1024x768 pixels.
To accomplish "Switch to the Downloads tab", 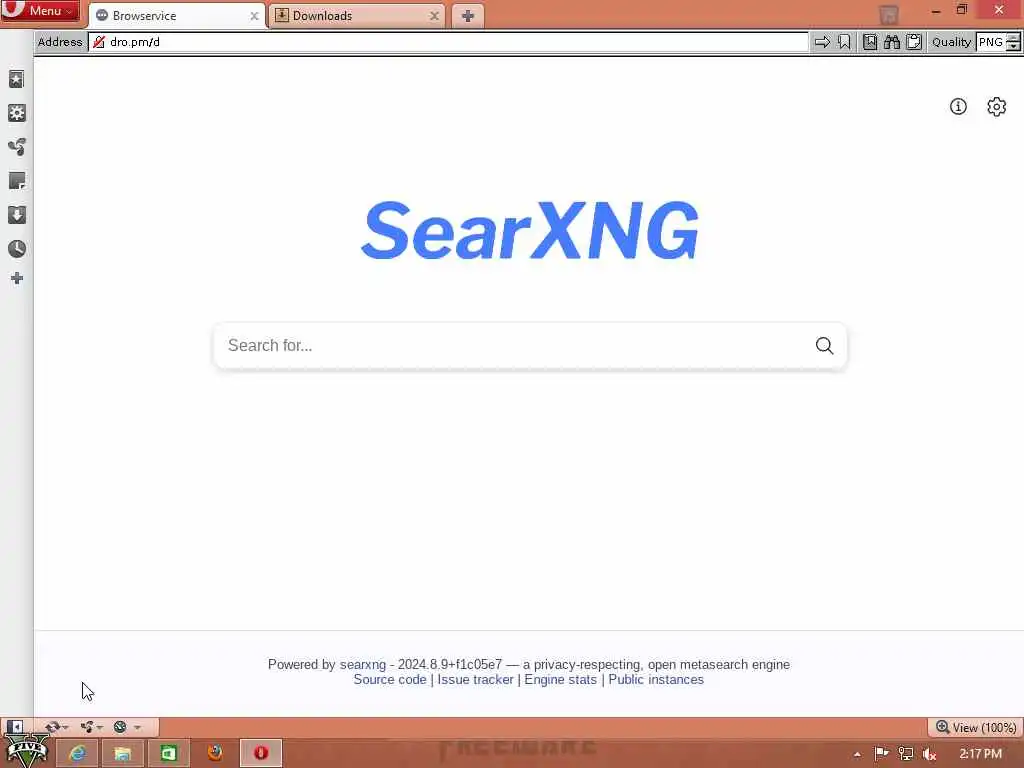I will (x=357, y=16).
